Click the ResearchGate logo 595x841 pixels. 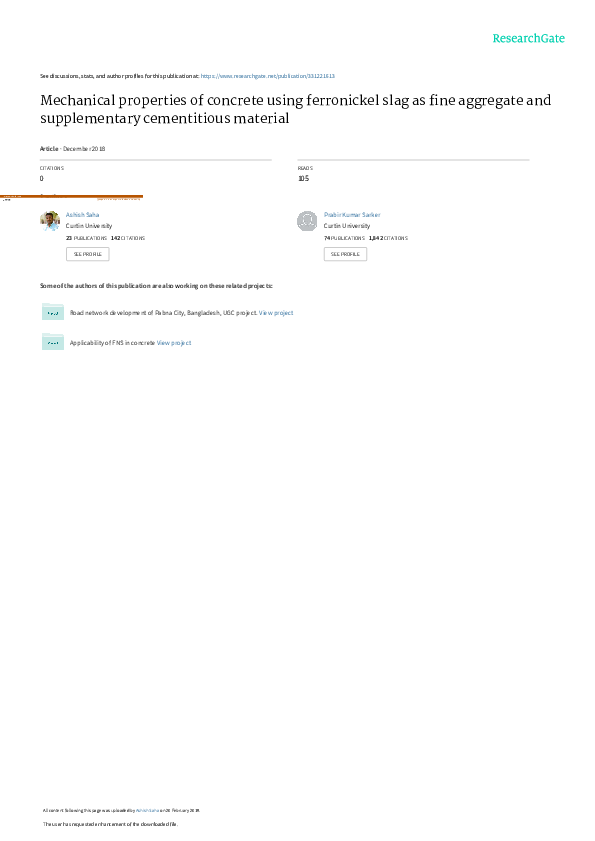(528, 38)
